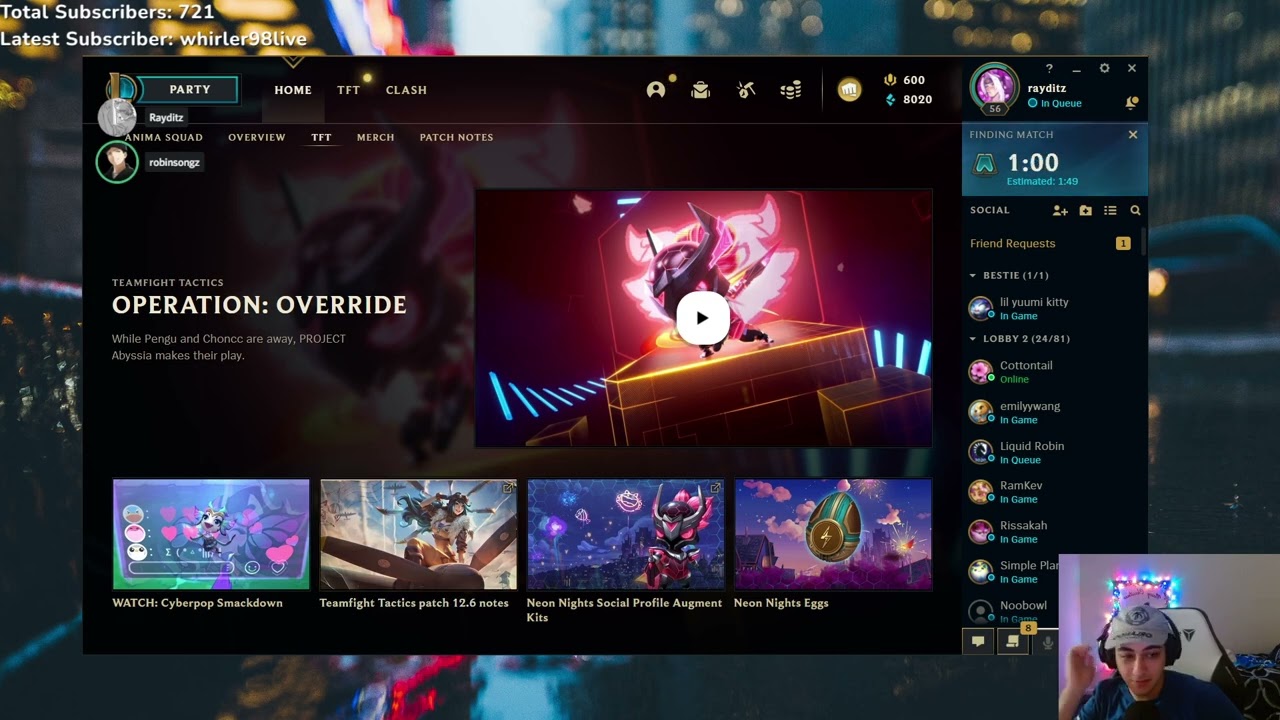
Task: Open the friend list options icon
Action: point(1110,211)
